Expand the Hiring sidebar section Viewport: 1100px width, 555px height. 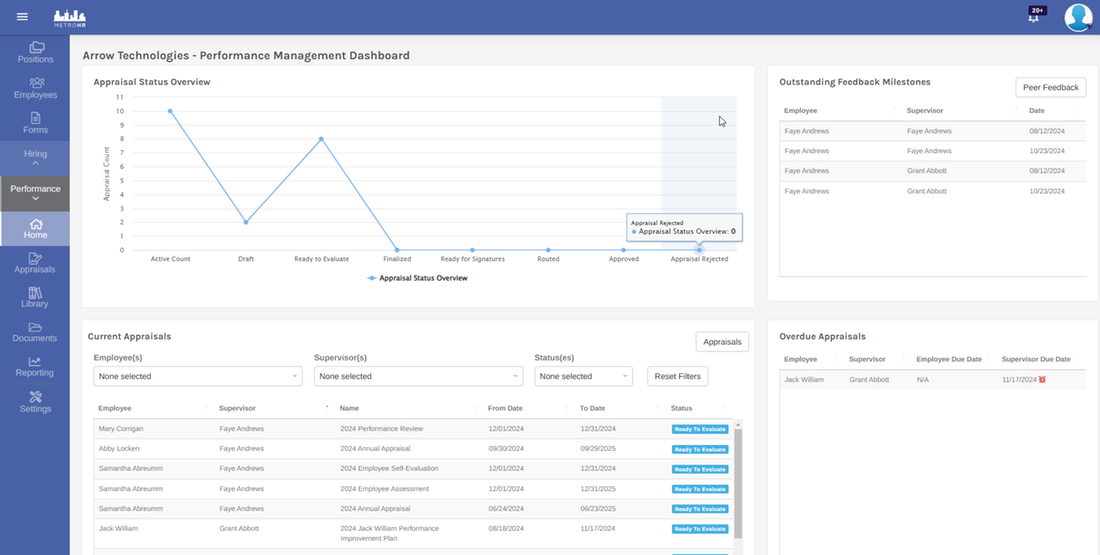pos(35,158)
